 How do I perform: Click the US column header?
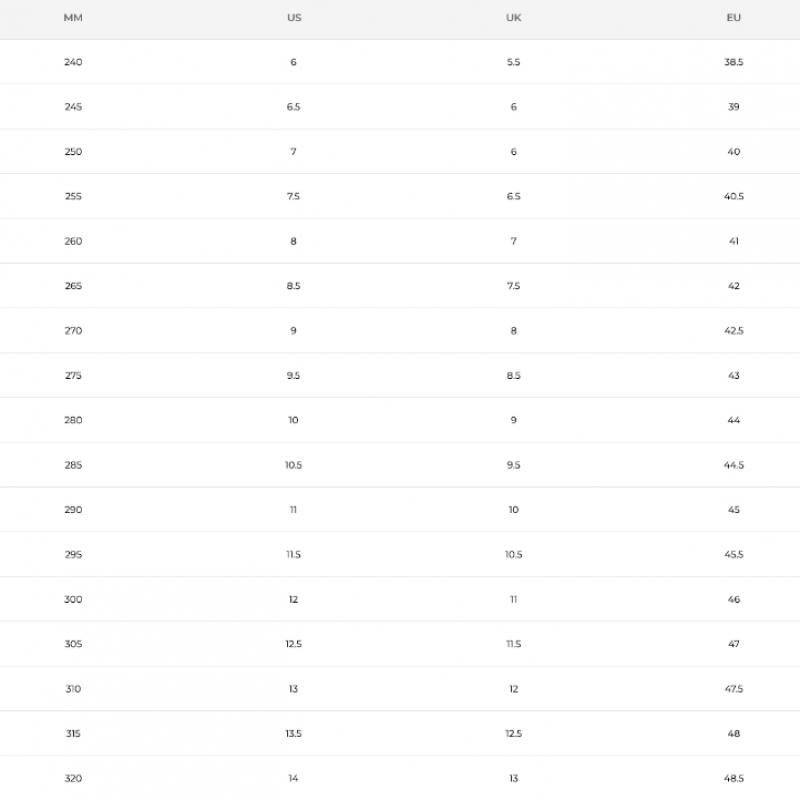[x=293, y=18]
